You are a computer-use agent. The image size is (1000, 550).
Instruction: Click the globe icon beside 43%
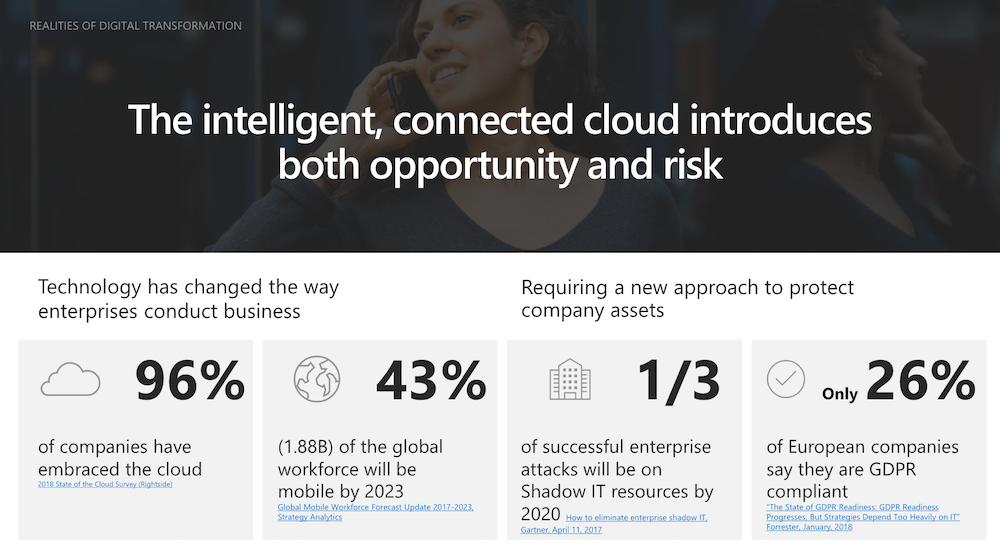317,380
